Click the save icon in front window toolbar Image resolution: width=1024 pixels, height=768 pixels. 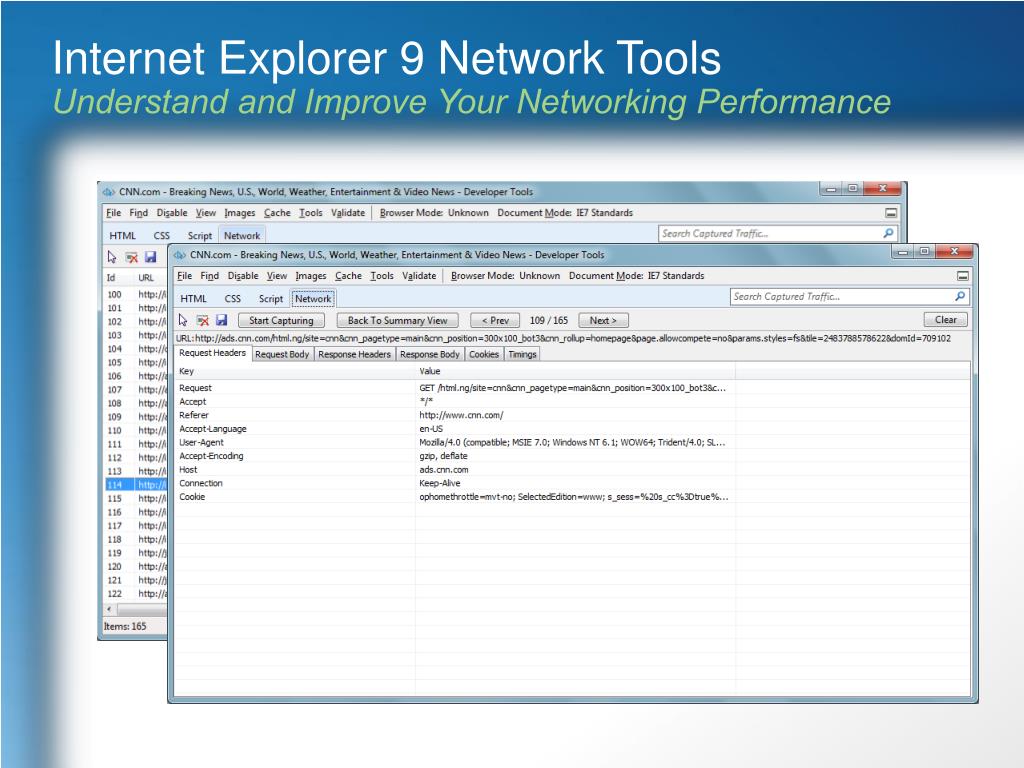pos(221,320)
